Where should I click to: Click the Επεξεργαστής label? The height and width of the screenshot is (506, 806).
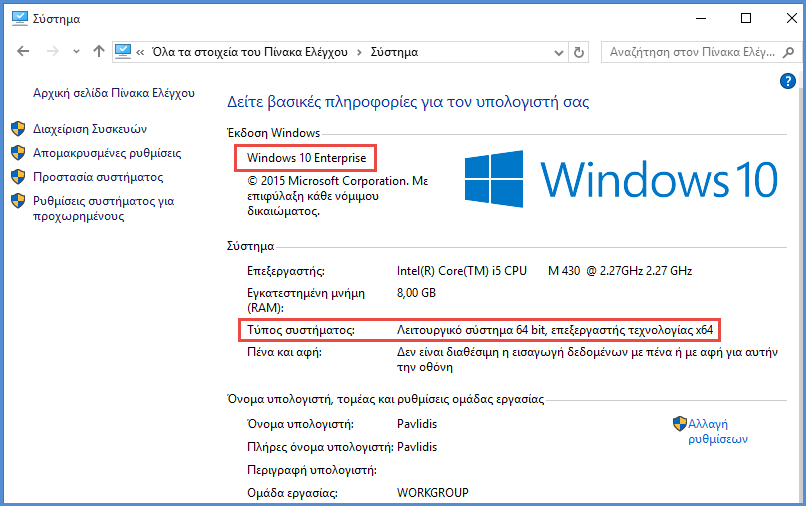[286, 271]
